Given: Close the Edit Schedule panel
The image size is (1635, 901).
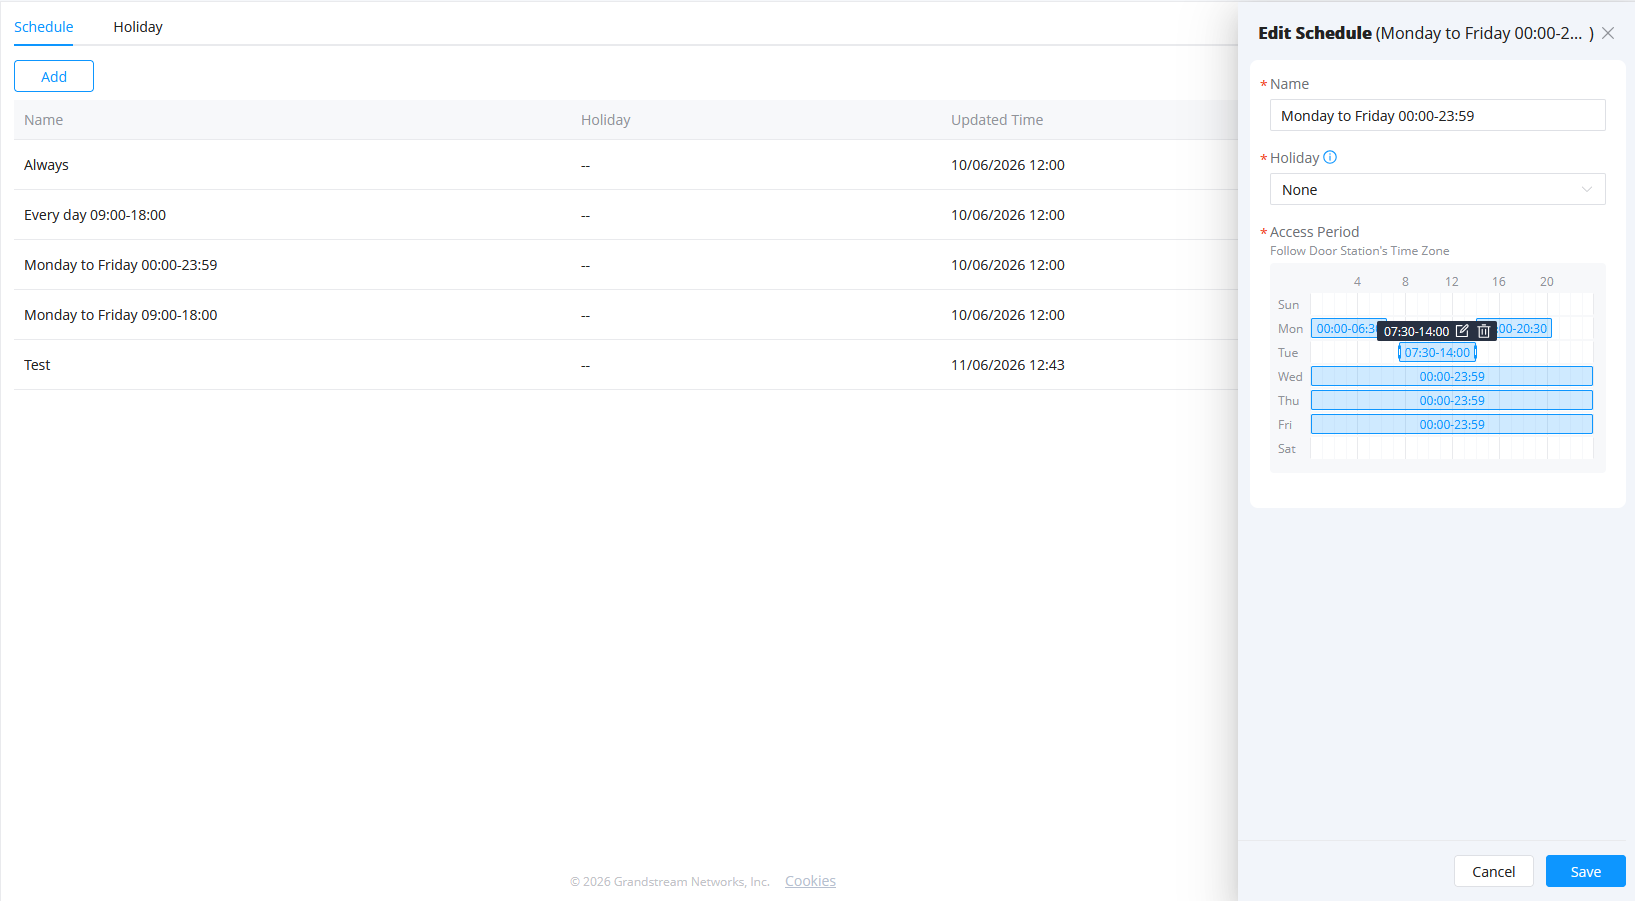Looking at the screenshot, I should (x=1608, y=33).
